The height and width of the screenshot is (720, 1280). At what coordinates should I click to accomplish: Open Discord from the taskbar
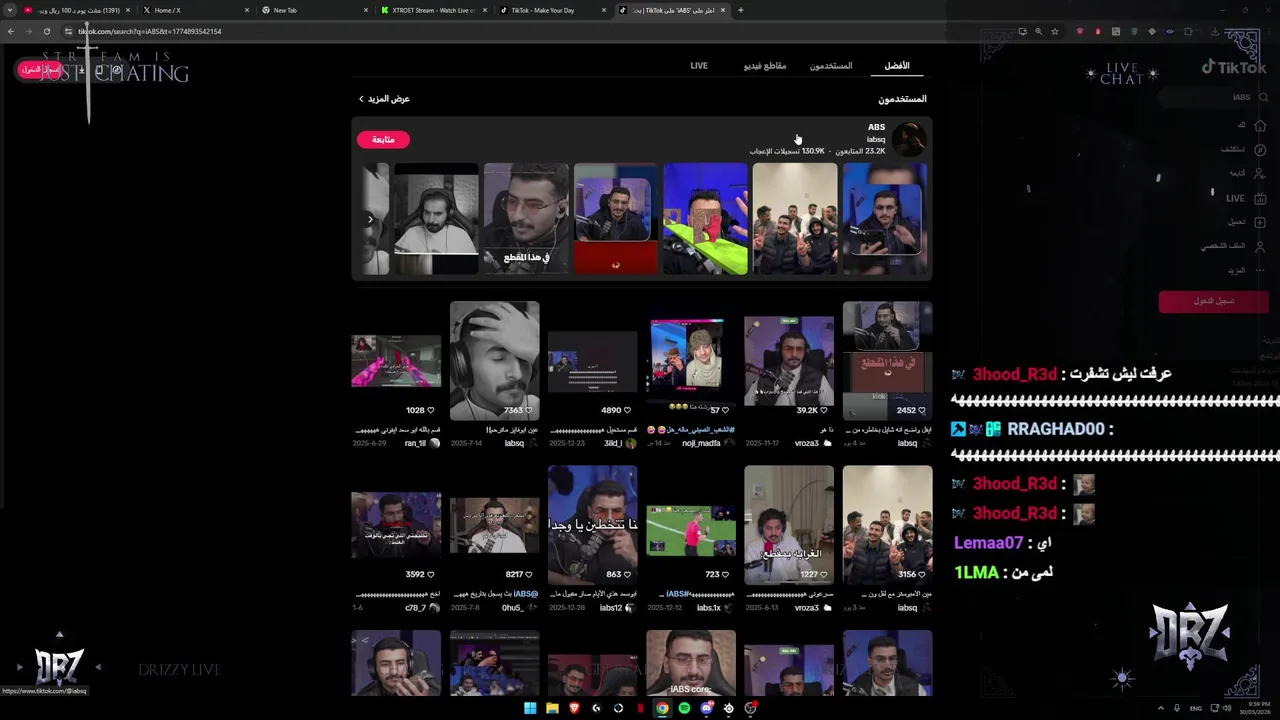[x=706, y=708]
